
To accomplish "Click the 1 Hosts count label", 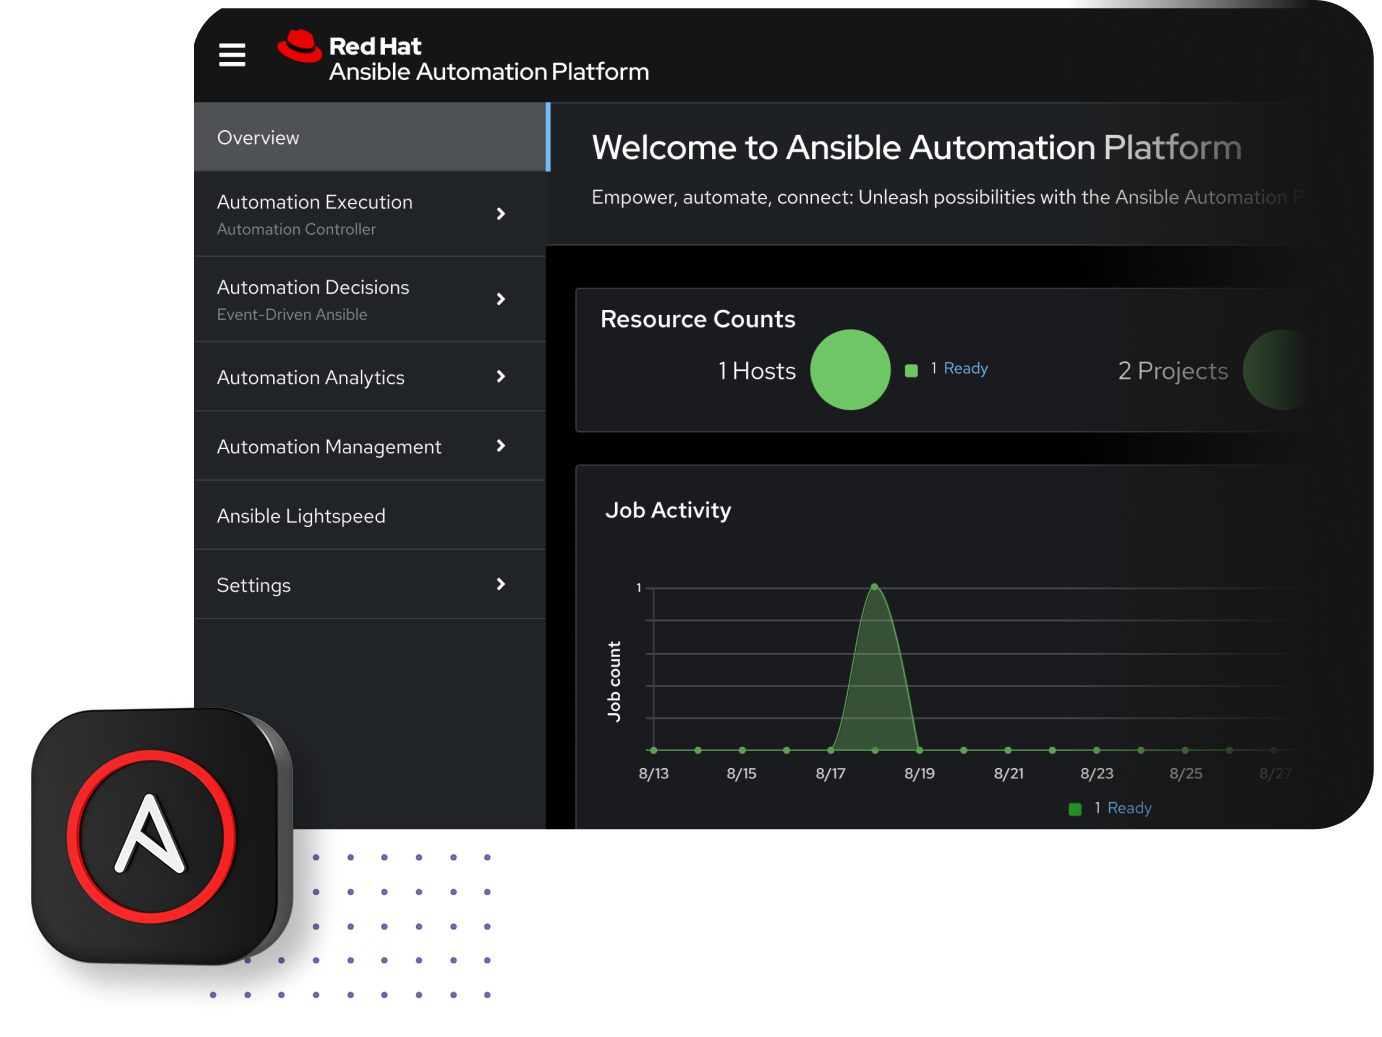I will click(757, 371).
